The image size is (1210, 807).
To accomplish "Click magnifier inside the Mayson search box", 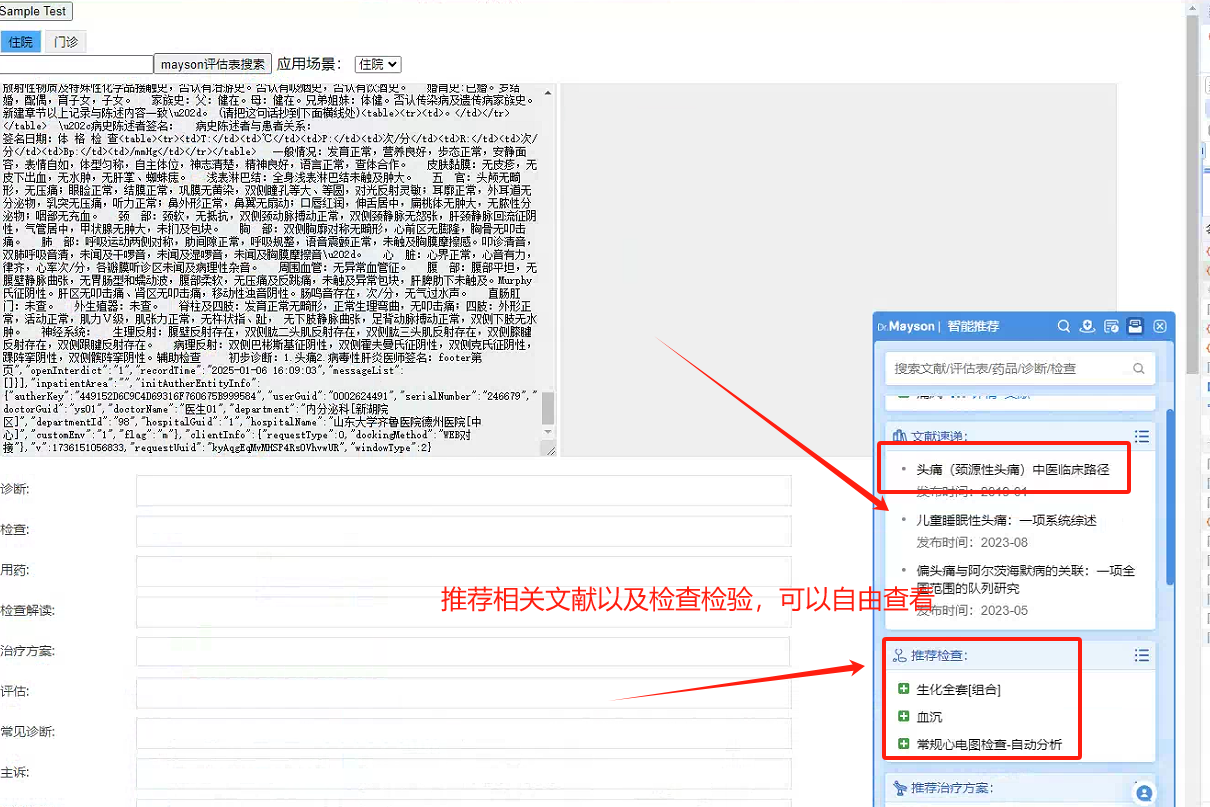I will [x=1139, y=368].
